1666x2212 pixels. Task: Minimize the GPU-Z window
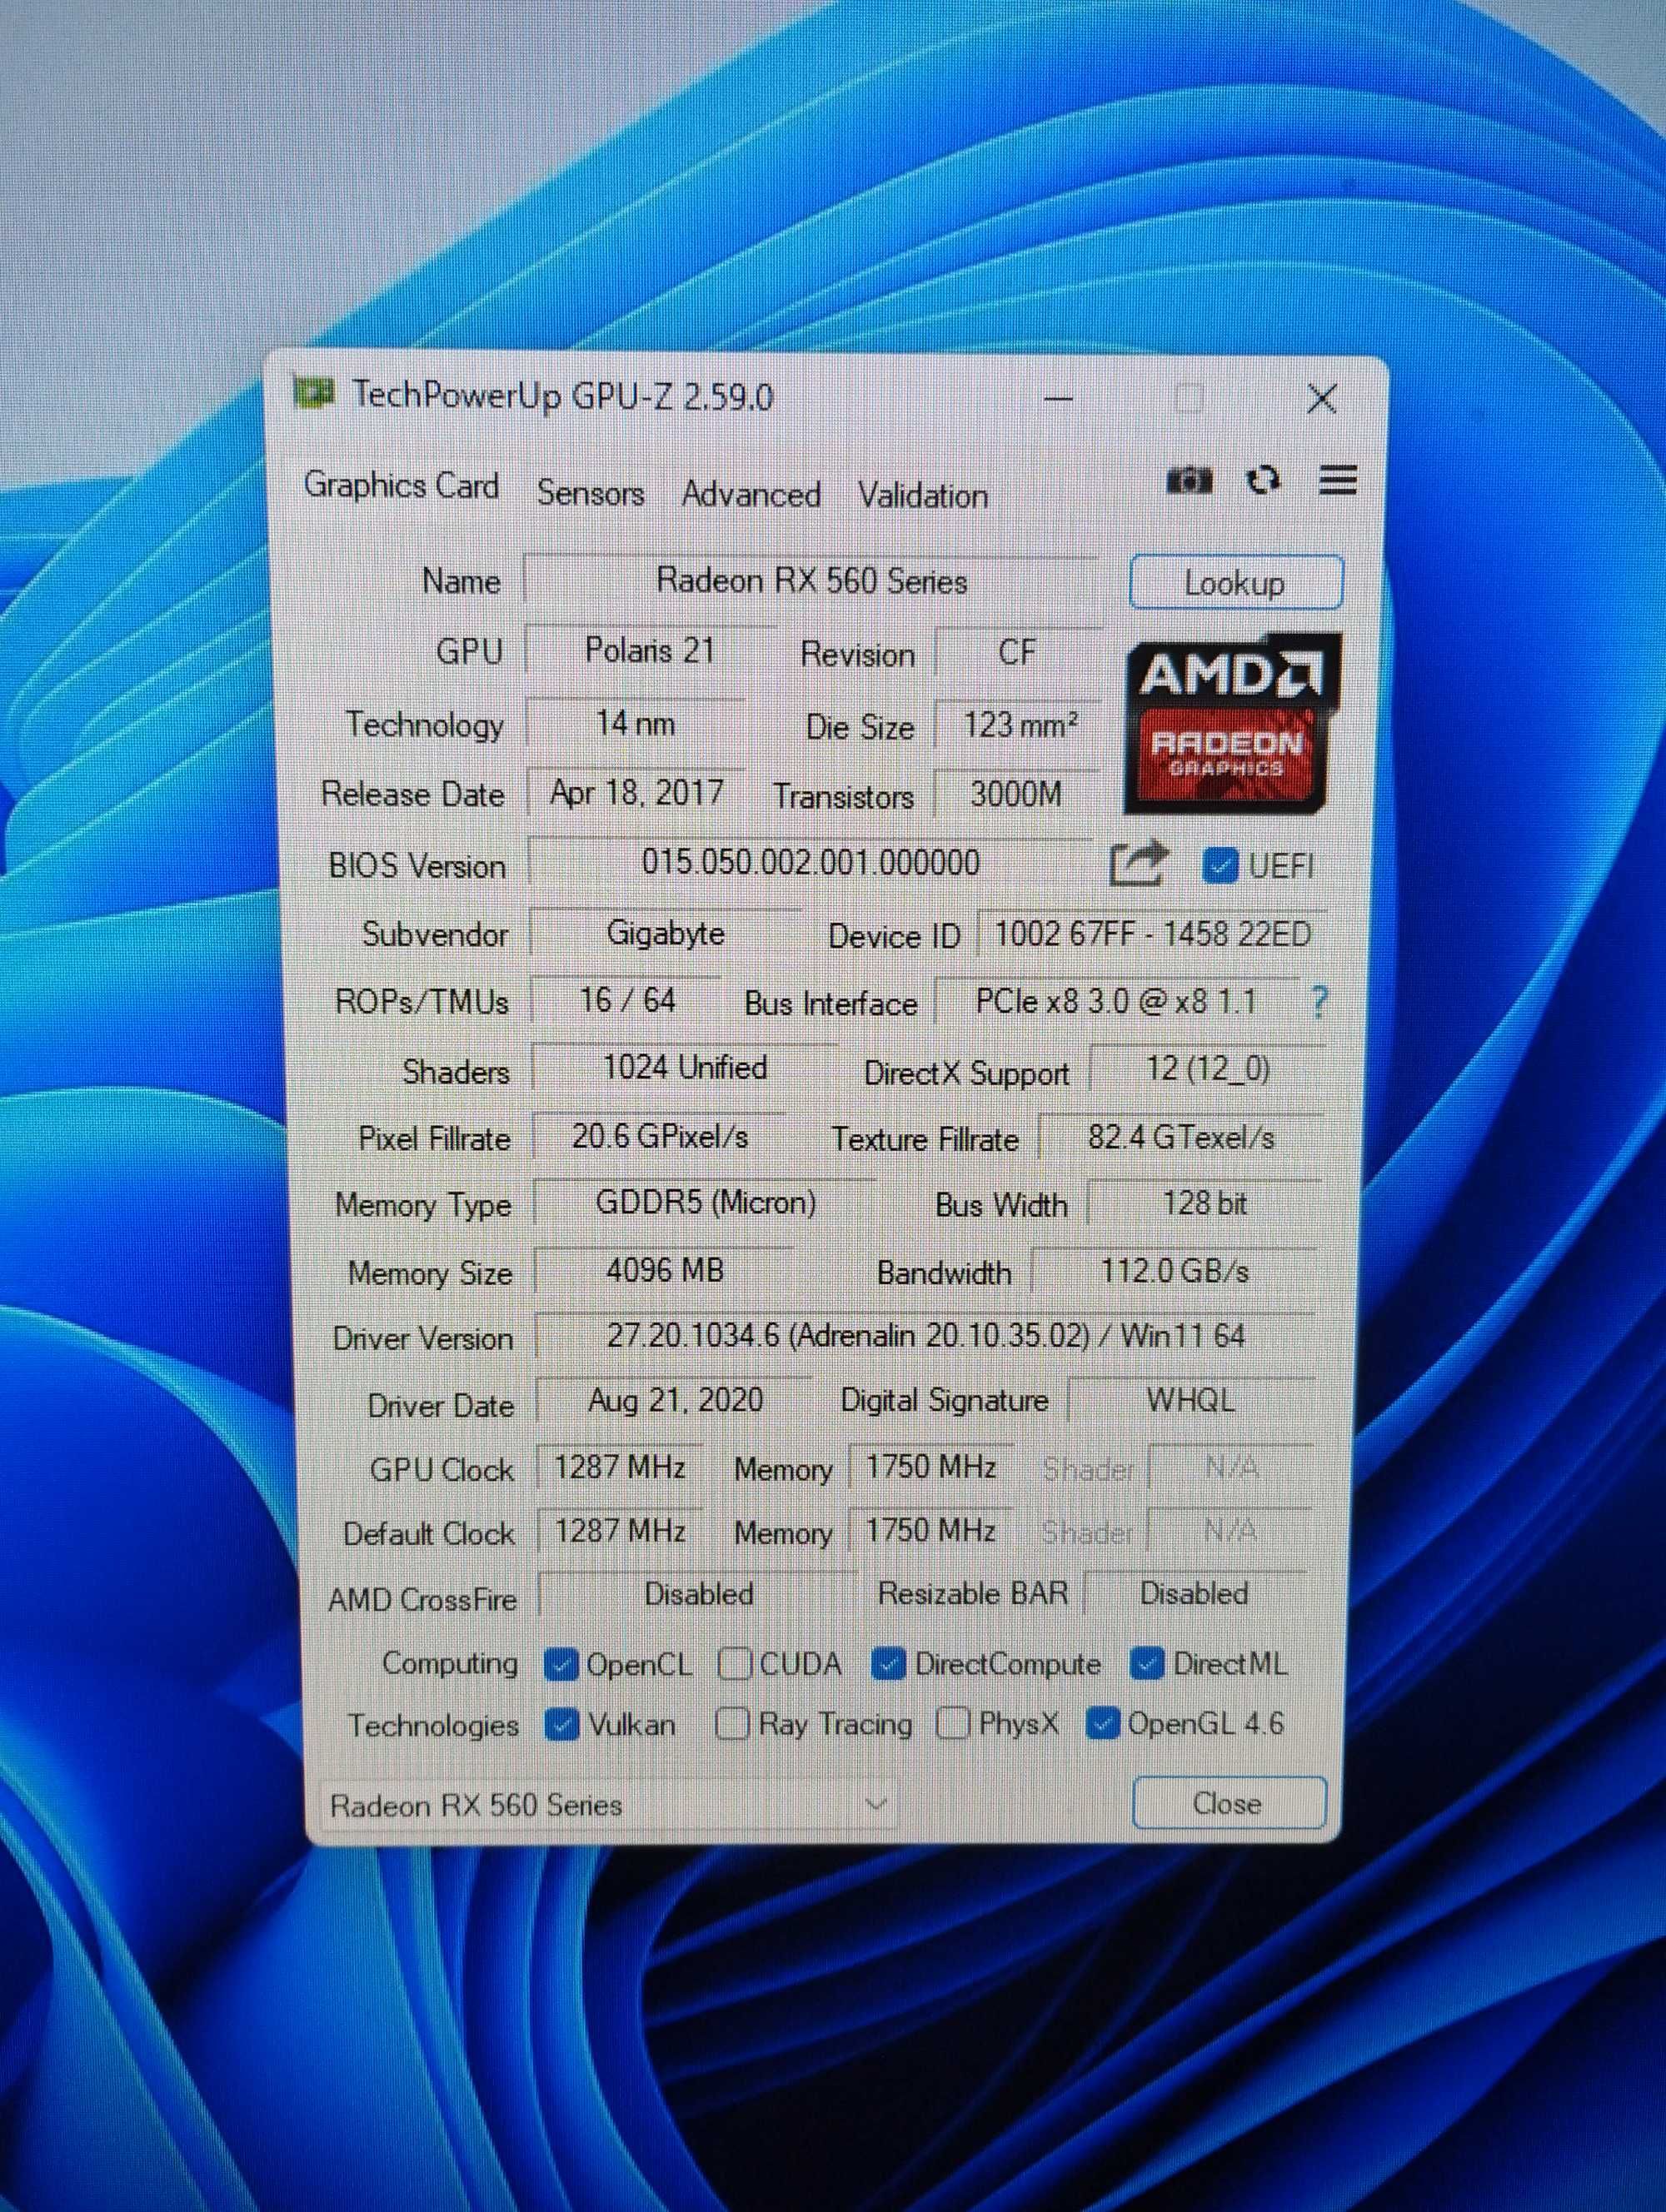[x=1058, y=398]
